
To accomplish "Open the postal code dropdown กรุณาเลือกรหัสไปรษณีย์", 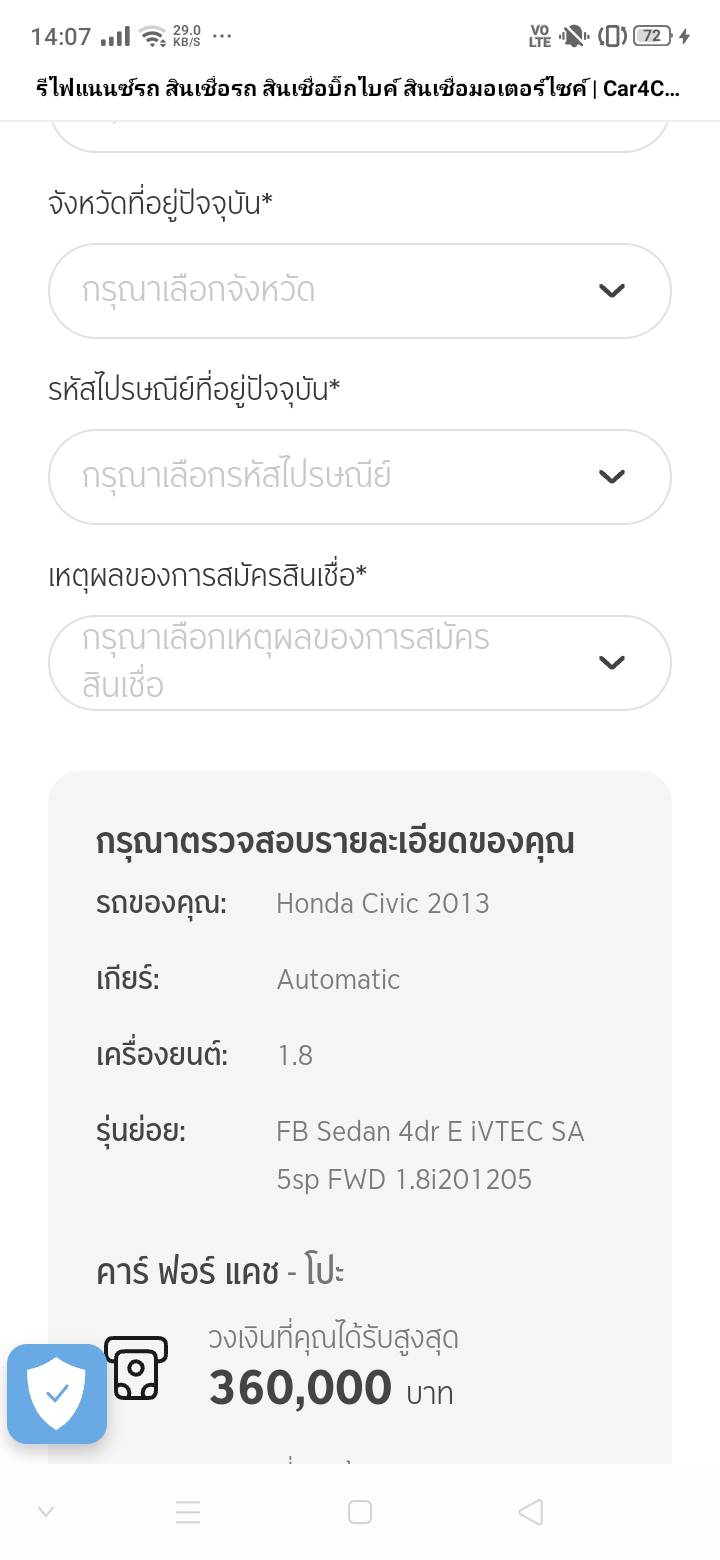I will (320, 476).
